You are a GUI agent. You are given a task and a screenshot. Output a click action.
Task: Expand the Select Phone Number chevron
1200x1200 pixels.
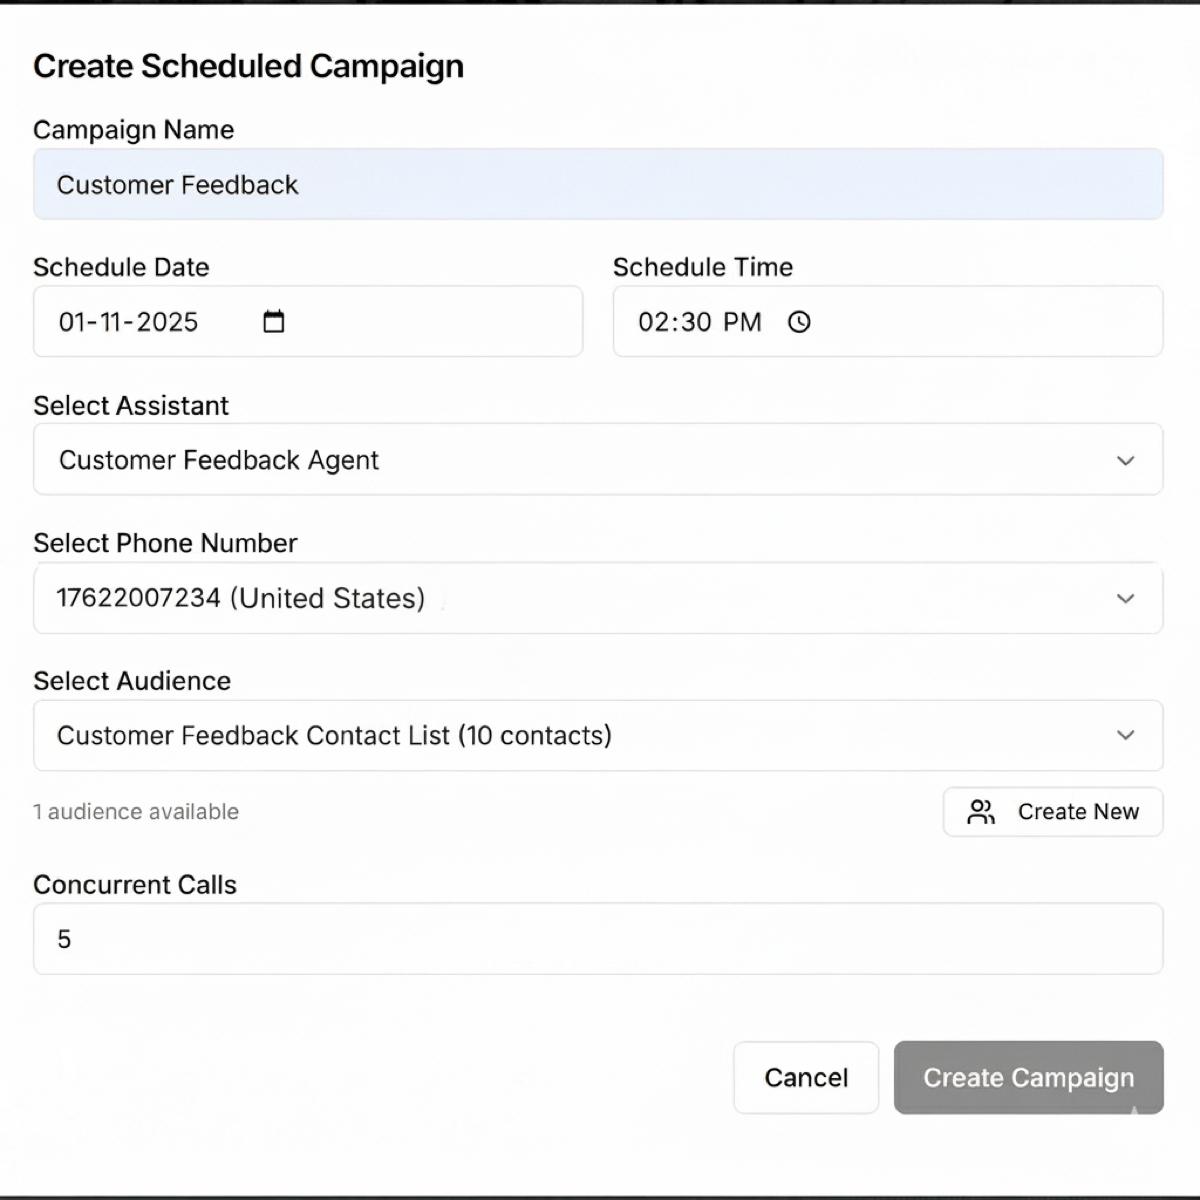click(x=1125, y=598)
